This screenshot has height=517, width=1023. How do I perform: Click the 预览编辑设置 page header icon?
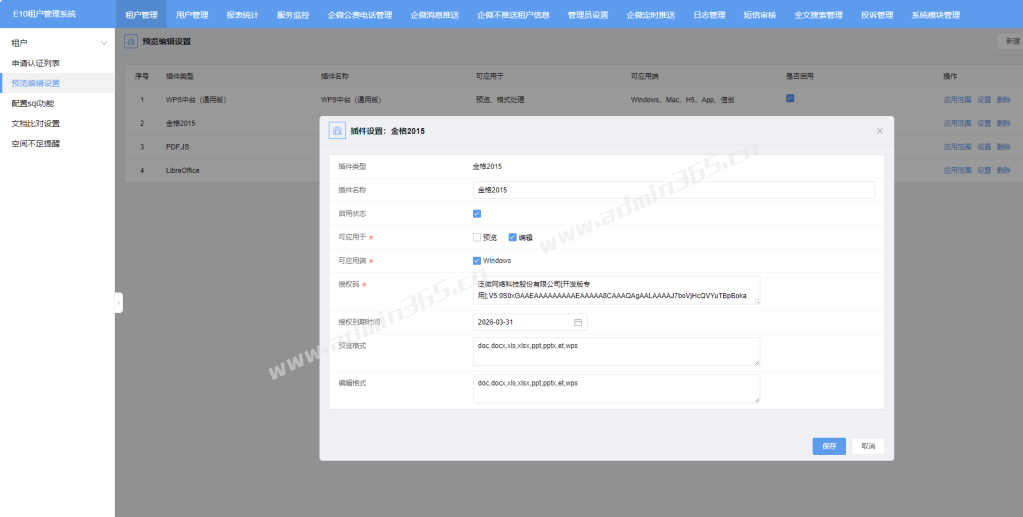tap(131, 42)
